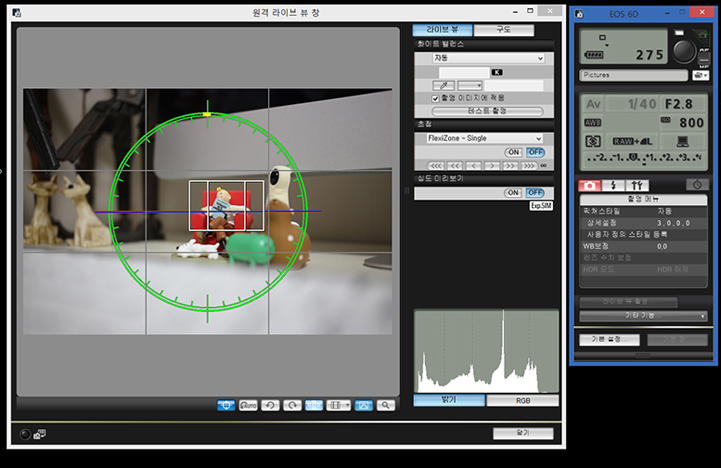
Task: Click the exposure compensation scale
Action: (x=644, y=158)
